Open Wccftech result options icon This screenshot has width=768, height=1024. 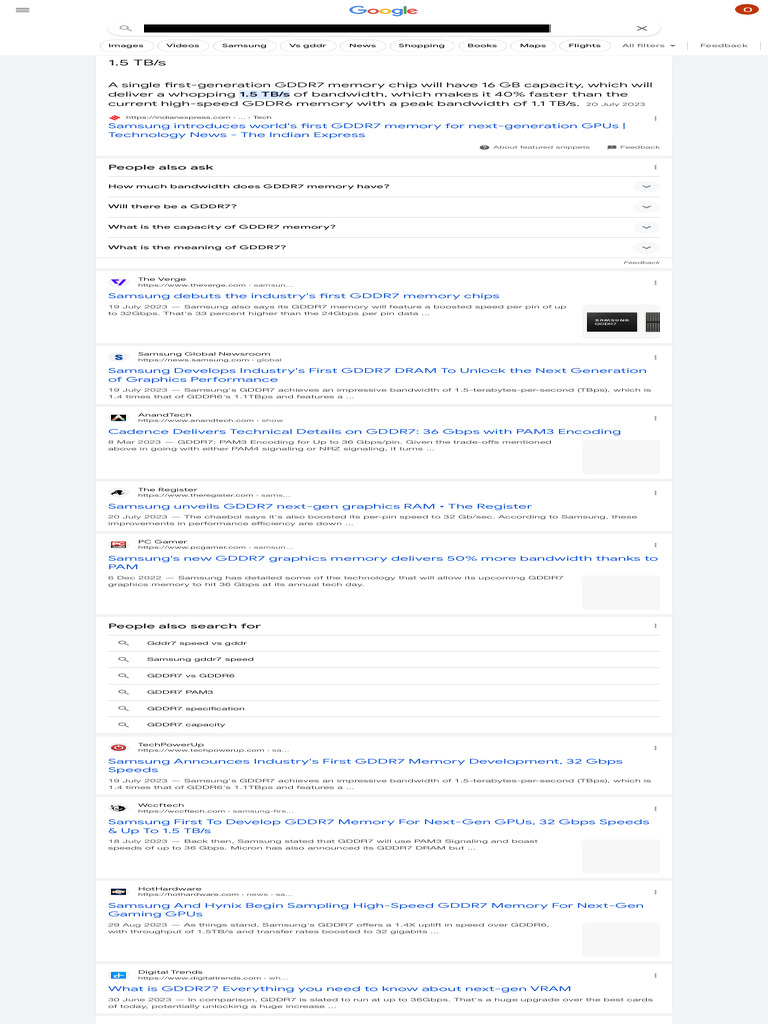point(655,808)
